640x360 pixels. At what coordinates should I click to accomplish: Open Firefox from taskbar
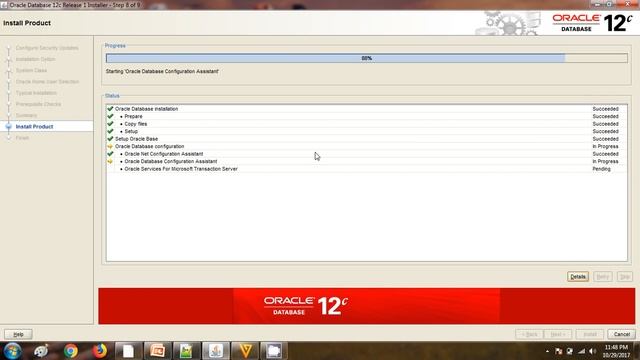click(x=100, y=351)
